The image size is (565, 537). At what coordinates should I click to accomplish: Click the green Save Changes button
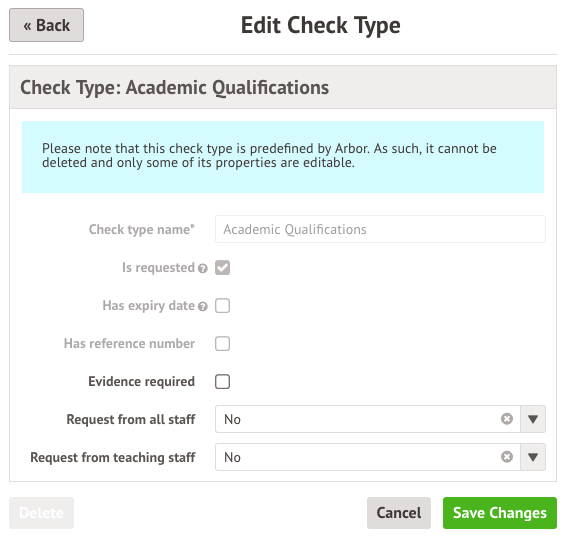tap(500, 513)
